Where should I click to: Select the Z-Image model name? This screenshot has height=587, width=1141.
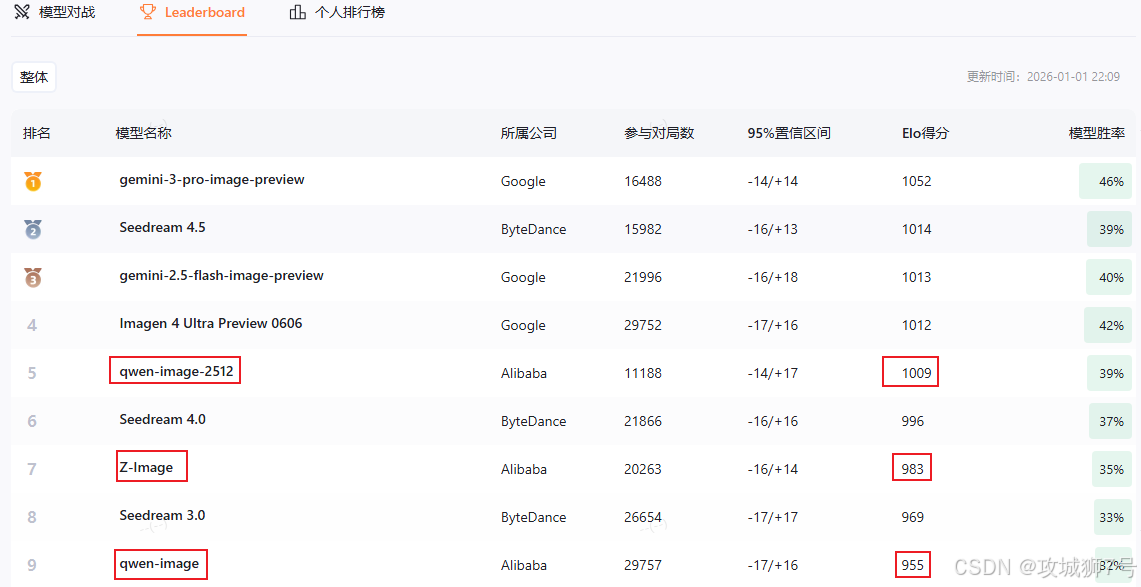point(146,468)
